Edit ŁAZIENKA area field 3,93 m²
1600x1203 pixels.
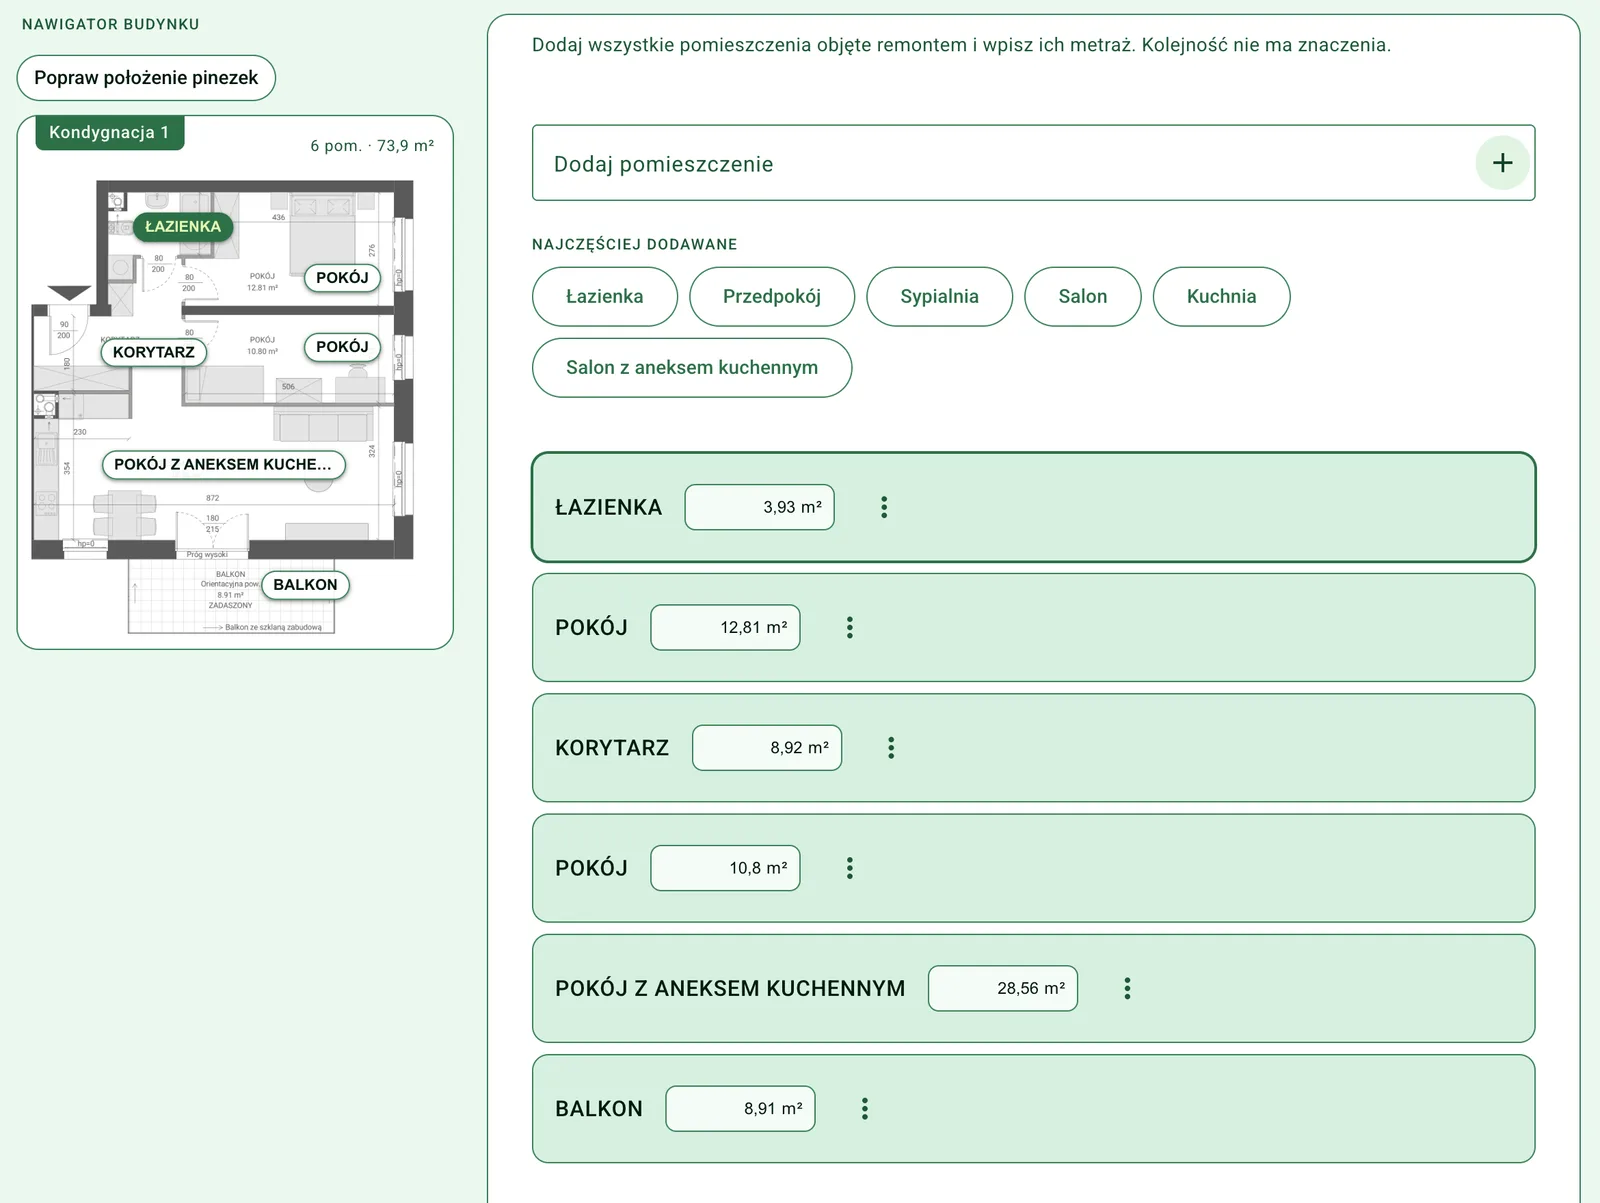click(760, 507)
